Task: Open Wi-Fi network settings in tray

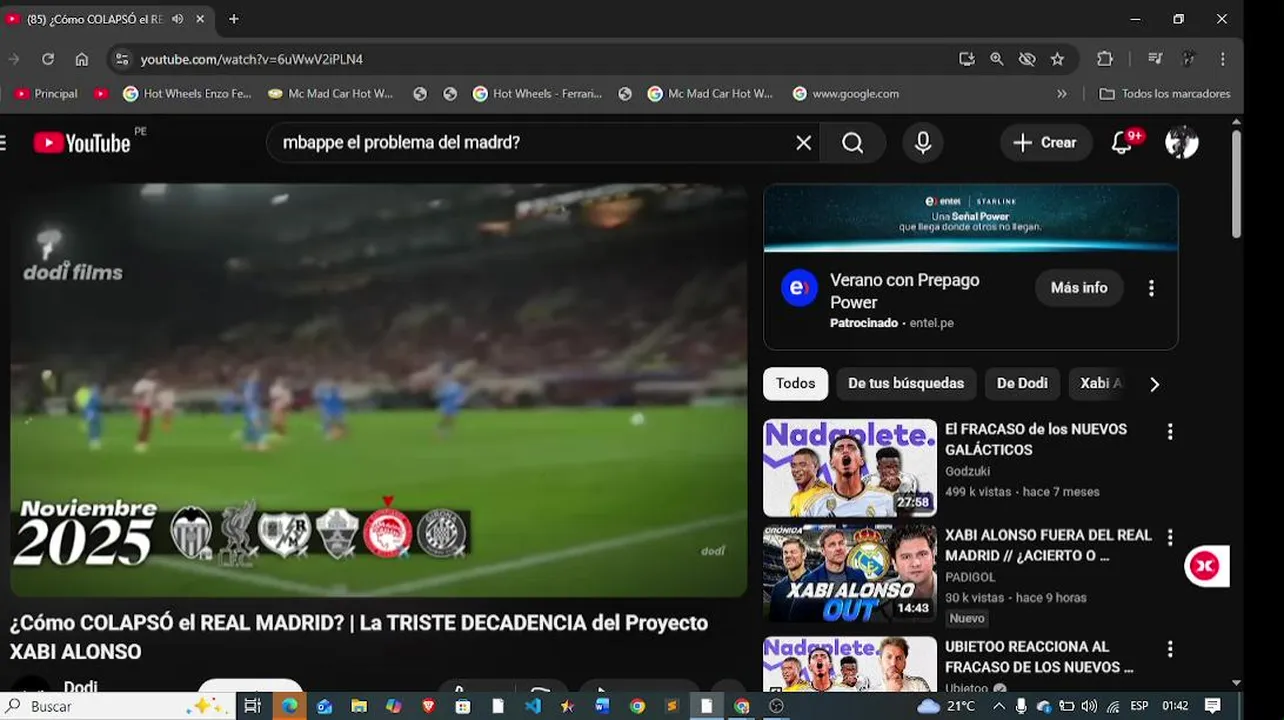Action: tap(1113, 706)
